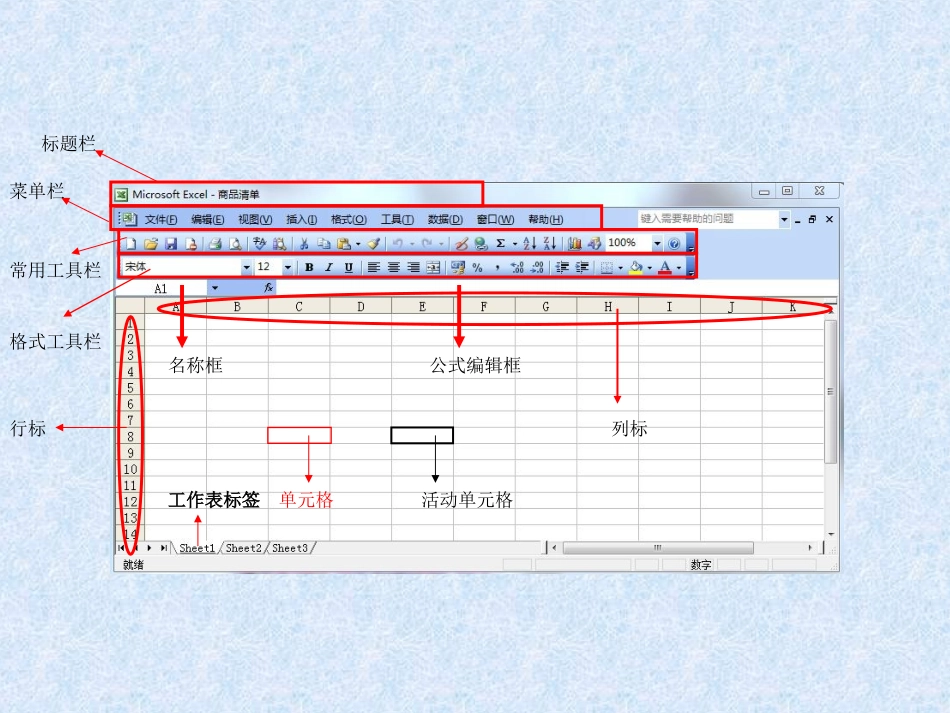The image size is (950, 713).
Task: Open the 编辑(E) menu
Action: [x=207, y=219]
